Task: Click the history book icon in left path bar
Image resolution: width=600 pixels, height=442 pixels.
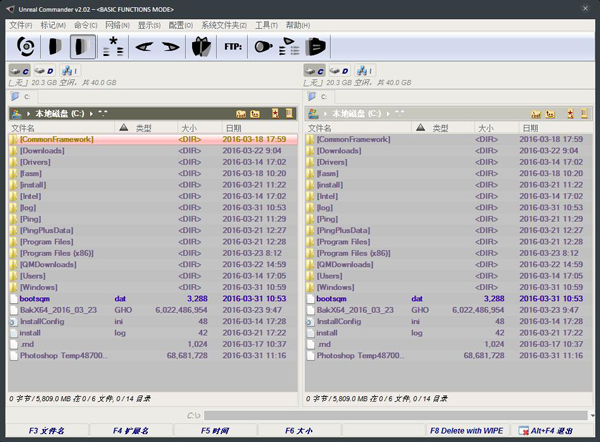Action: point(289,113)
